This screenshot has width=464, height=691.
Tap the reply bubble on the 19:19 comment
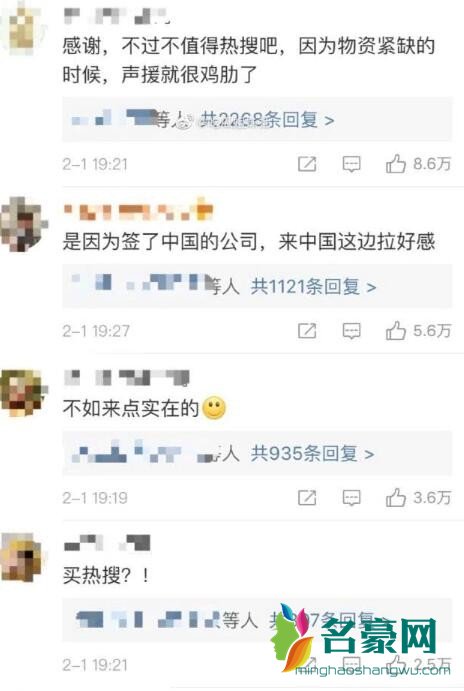(351, 498)
